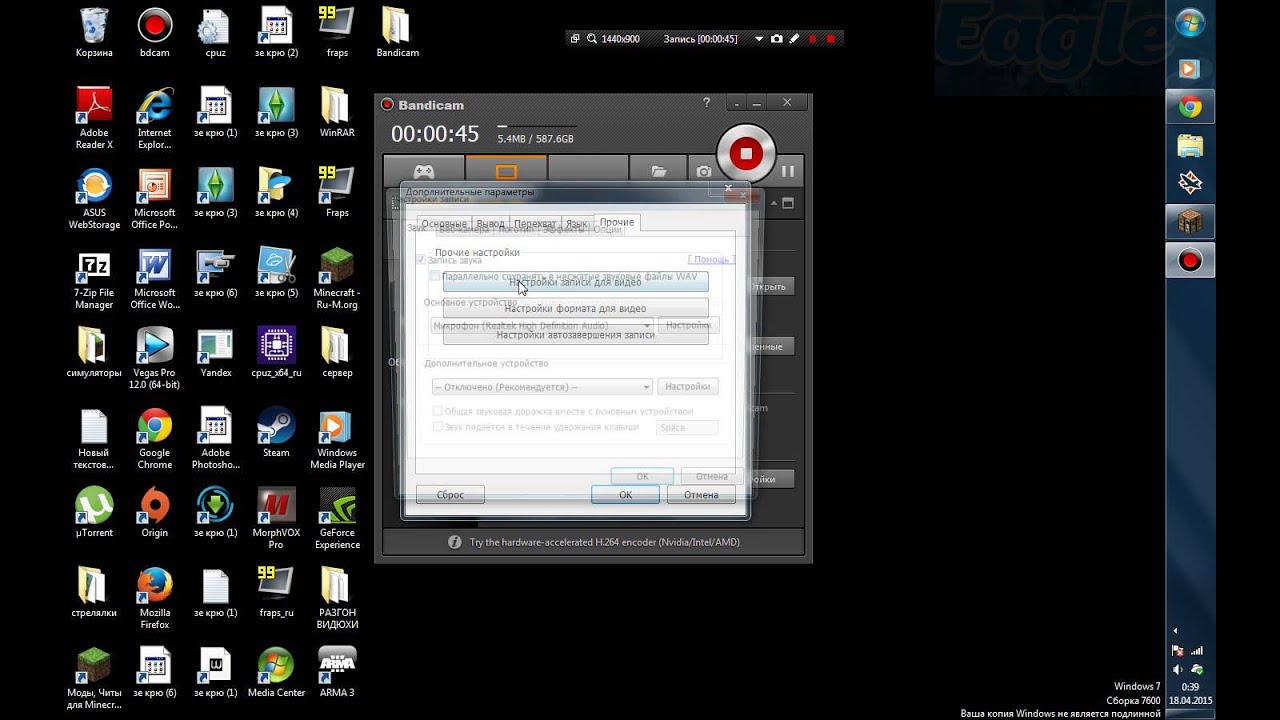This screenshot has width=1280, height=720.
Task: Switch to Основные tab
Action: pyautogui.click(x=444, y=223)
